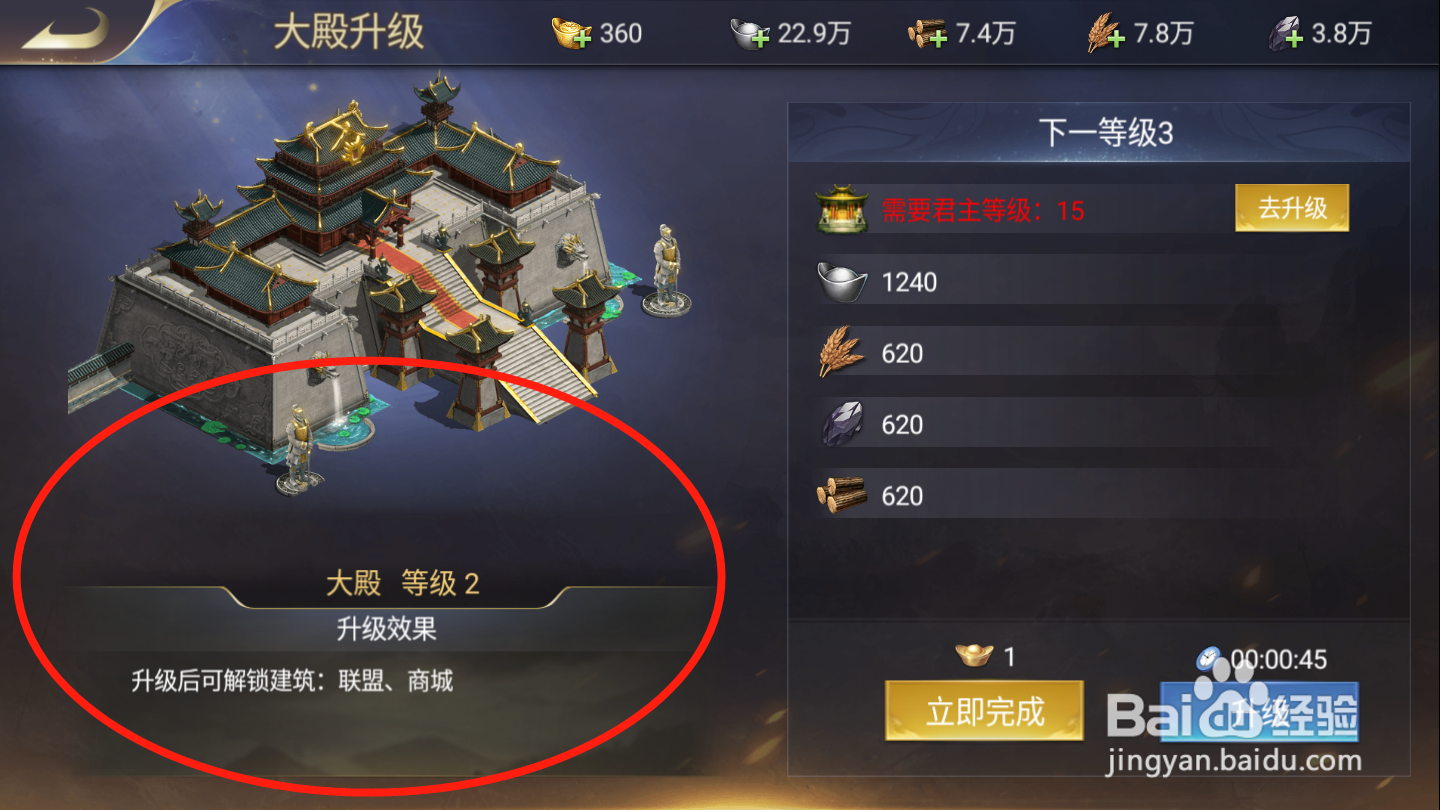The height and width of the screenshot is (810, 1440).
Task: Click the 去升级 button
Action: click(1292, 208)
